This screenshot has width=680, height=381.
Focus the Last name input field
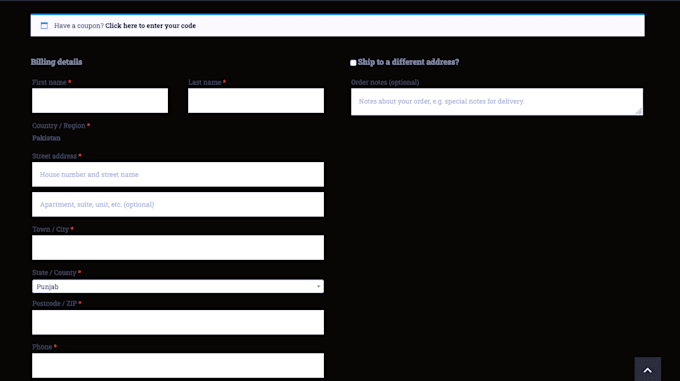[x=256, y=101]
